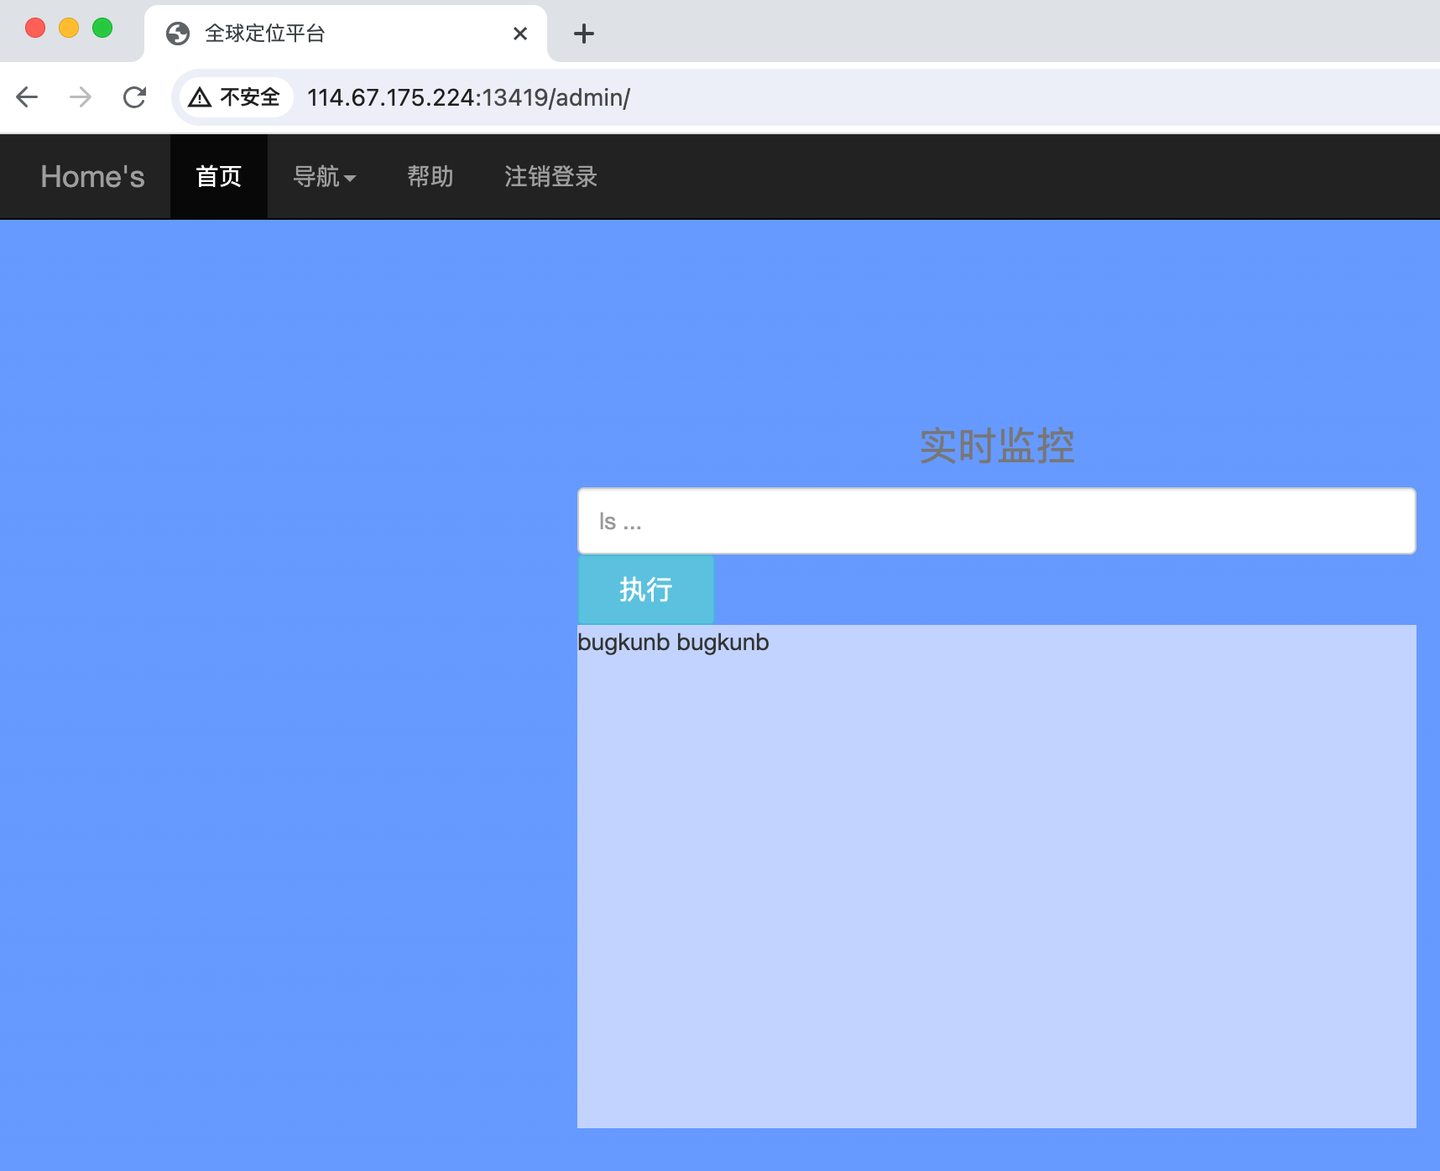Close the 全球定位平台 tab
This screenshot has height=1171, width=1440.
[x=520, y=34]
